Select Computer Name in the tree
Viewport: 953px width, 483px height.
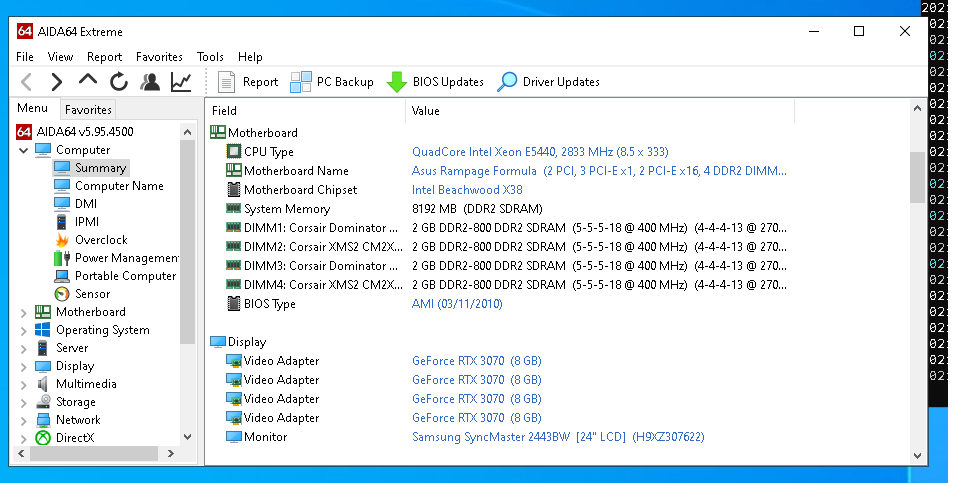[119, 186]
